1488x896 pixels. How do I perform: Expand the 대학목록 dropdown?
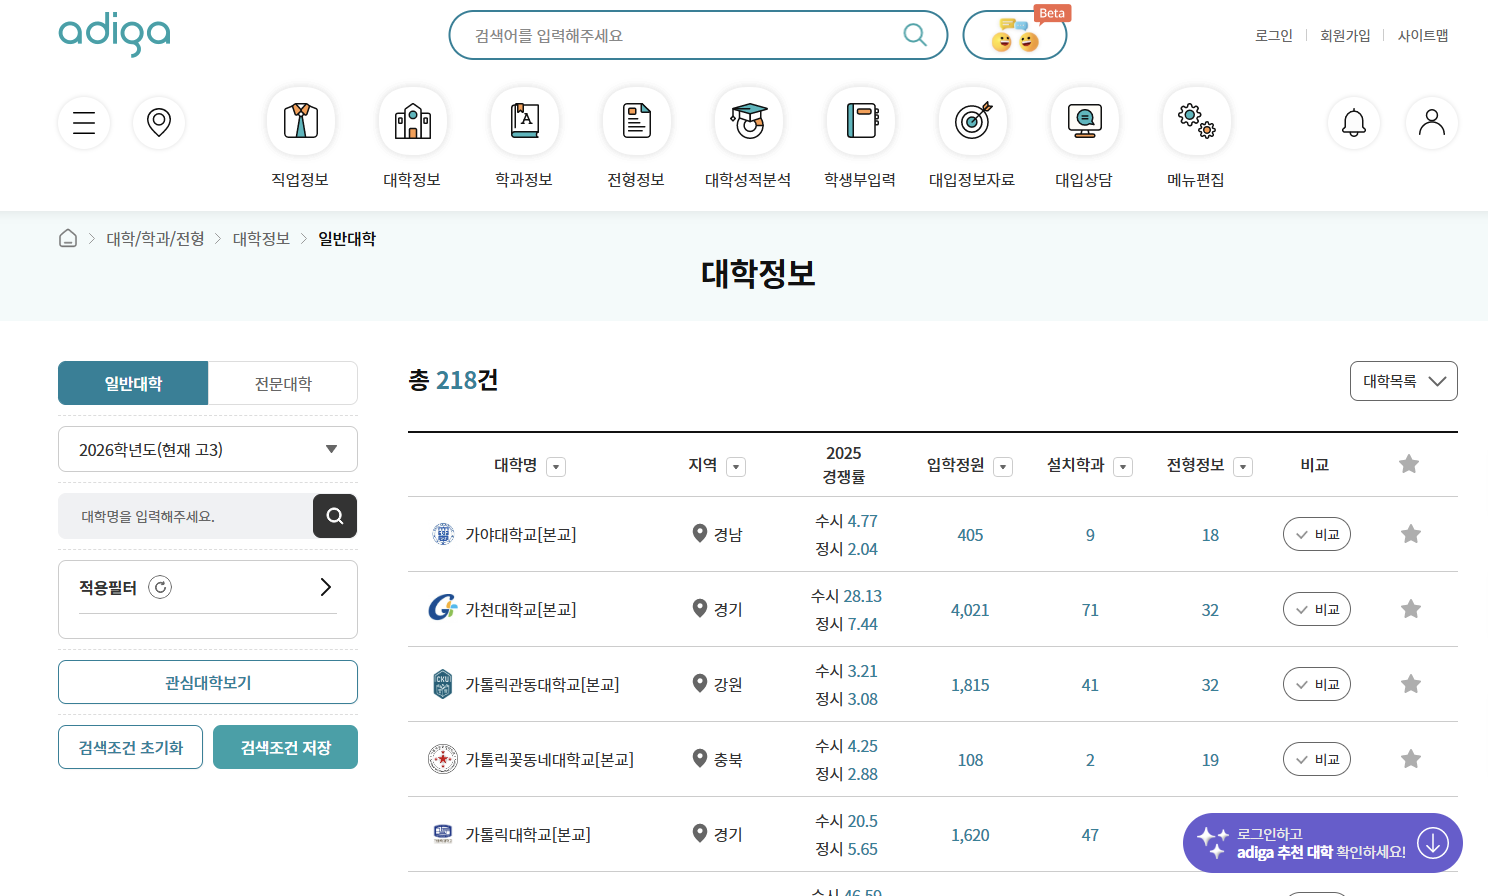(x=1403, y=381)
